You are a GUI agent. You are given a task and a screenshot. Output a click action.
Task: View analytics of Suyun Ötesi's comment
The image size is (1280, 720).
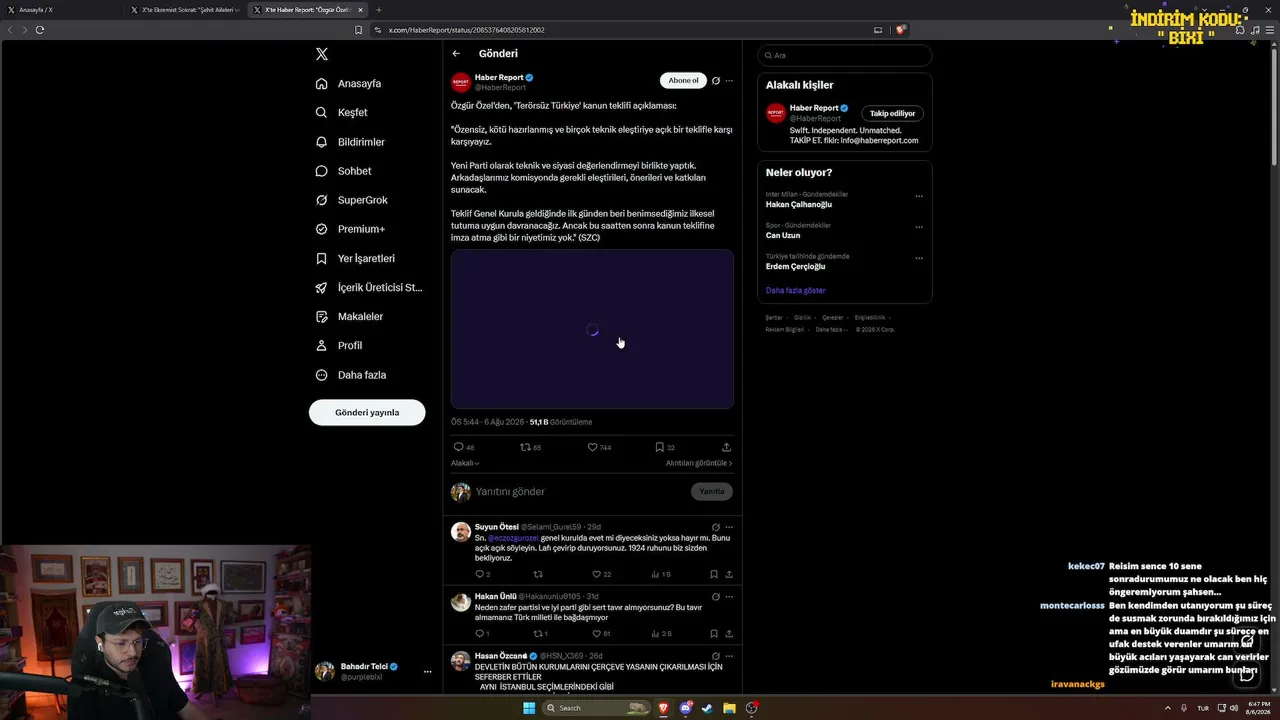(x=660, y=574)
